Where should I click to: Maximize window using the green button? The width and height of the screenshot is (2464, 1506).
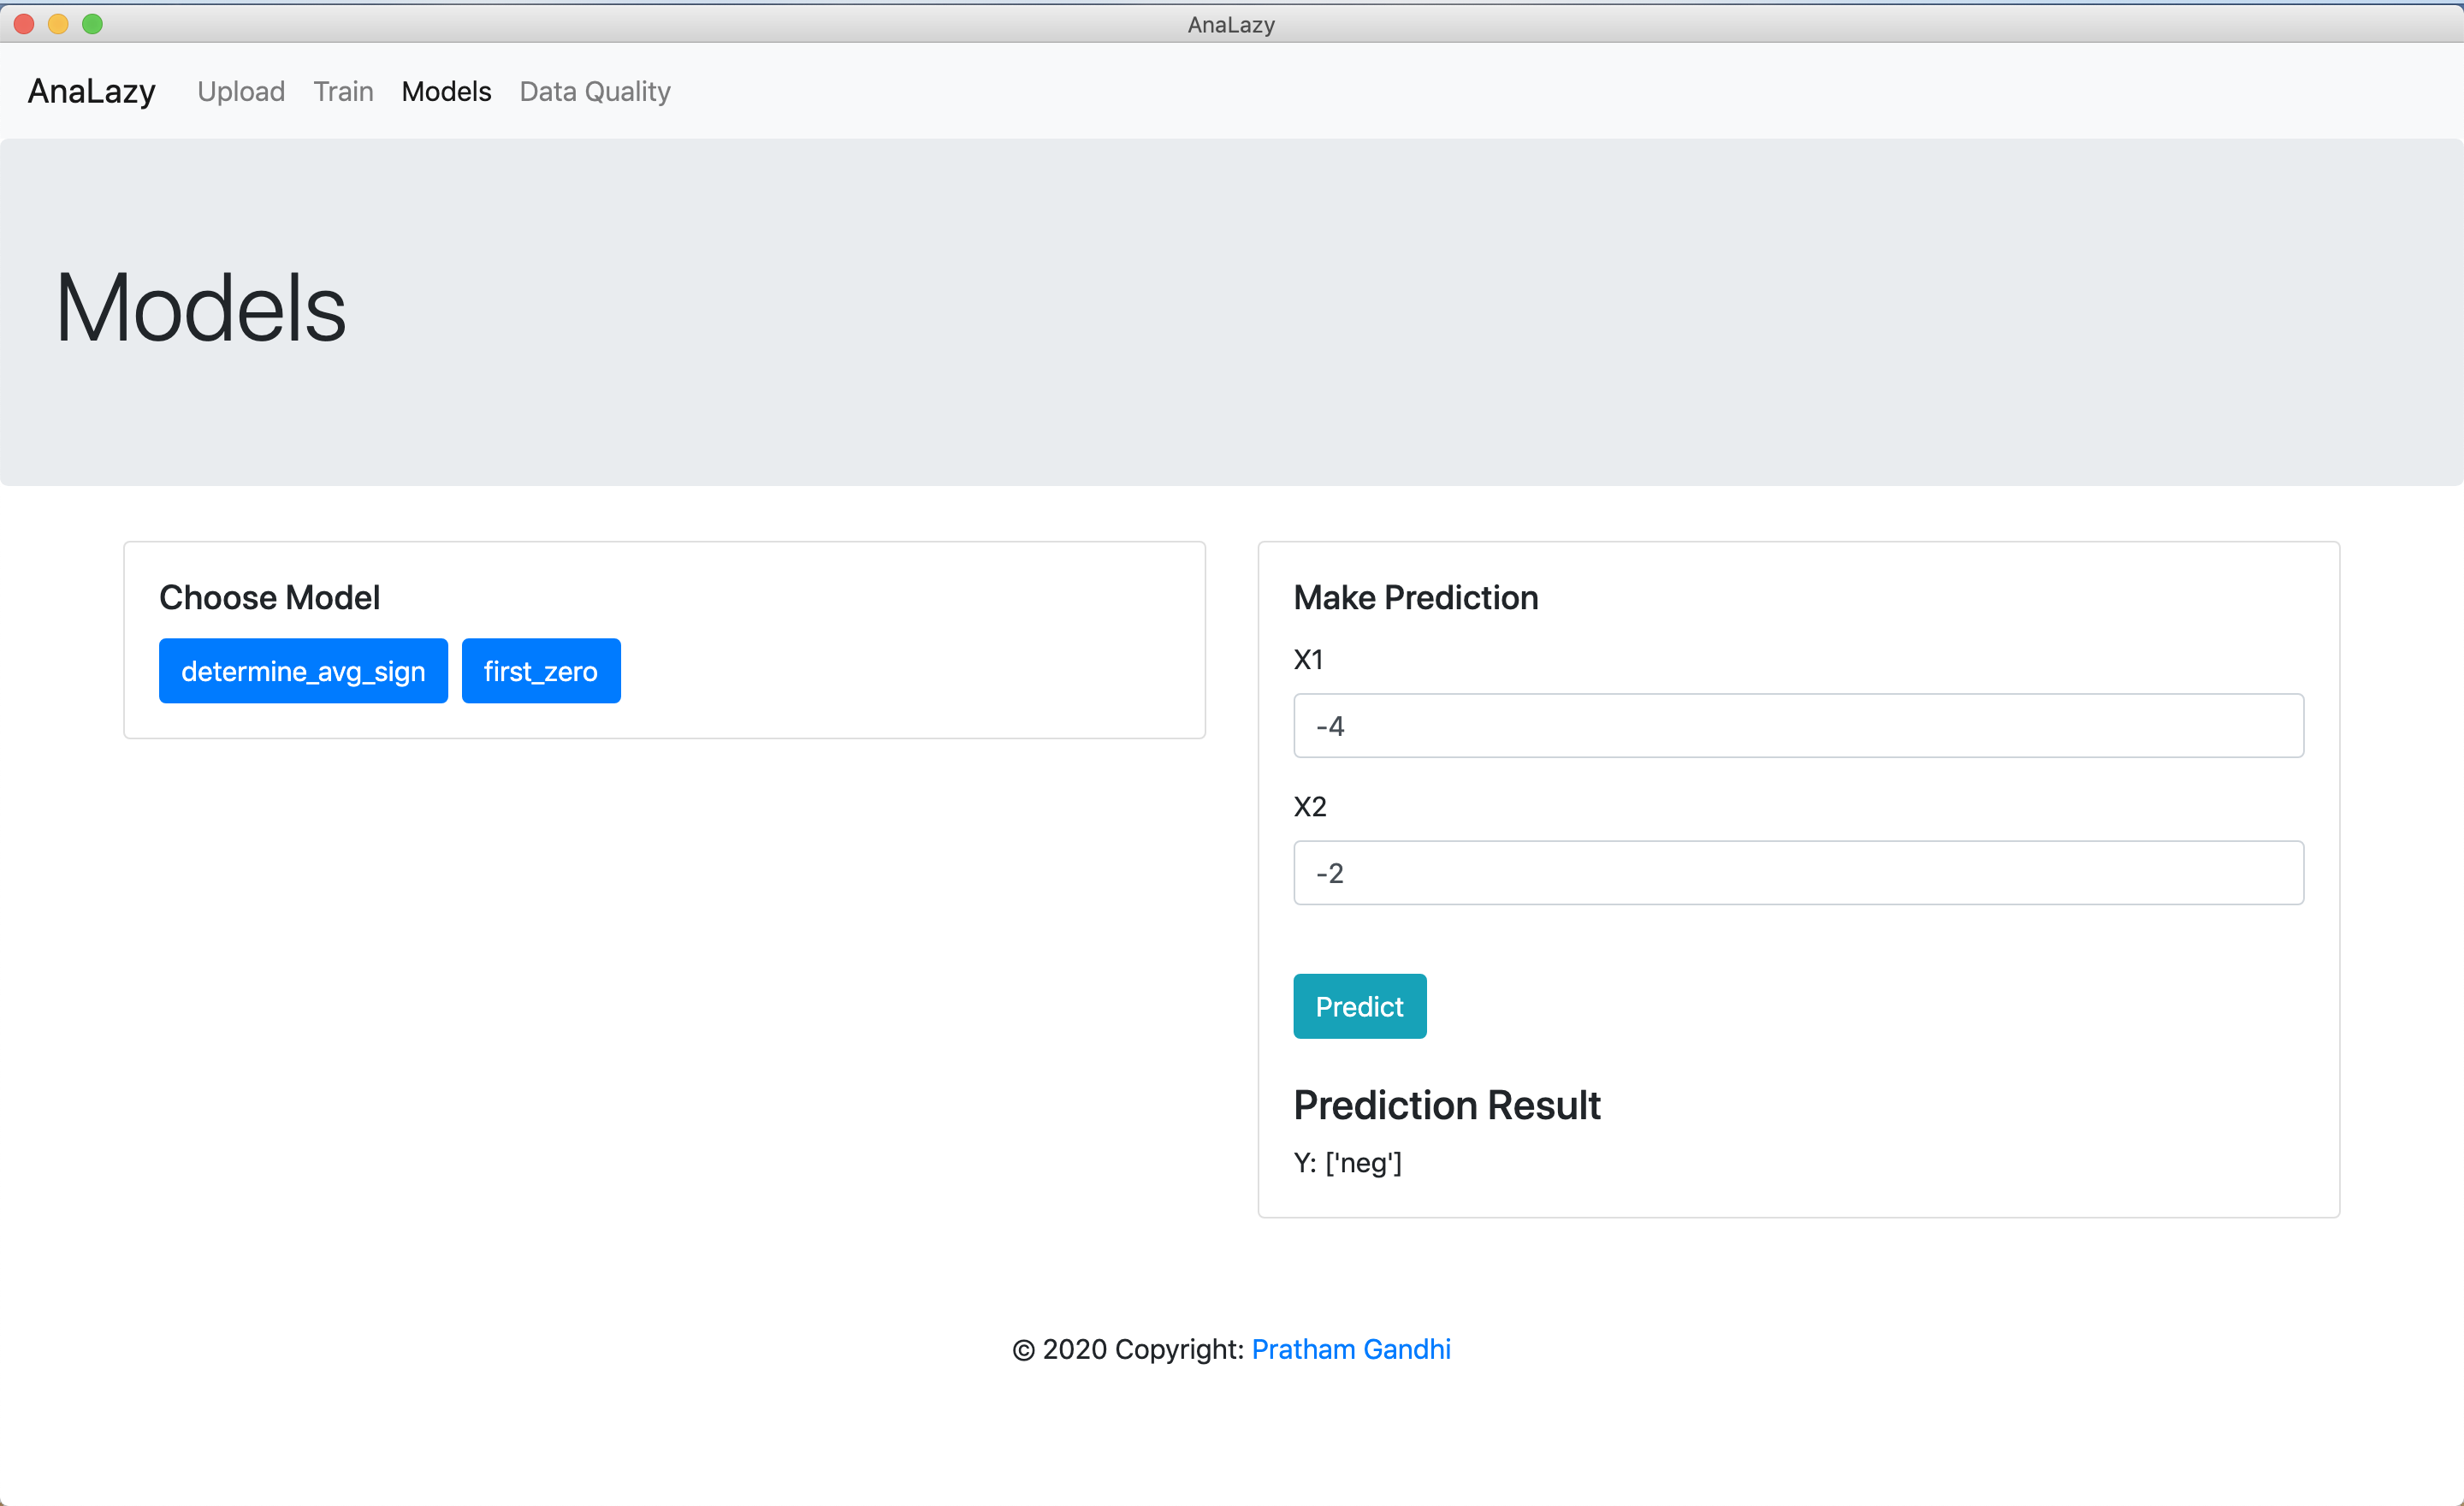92,24
